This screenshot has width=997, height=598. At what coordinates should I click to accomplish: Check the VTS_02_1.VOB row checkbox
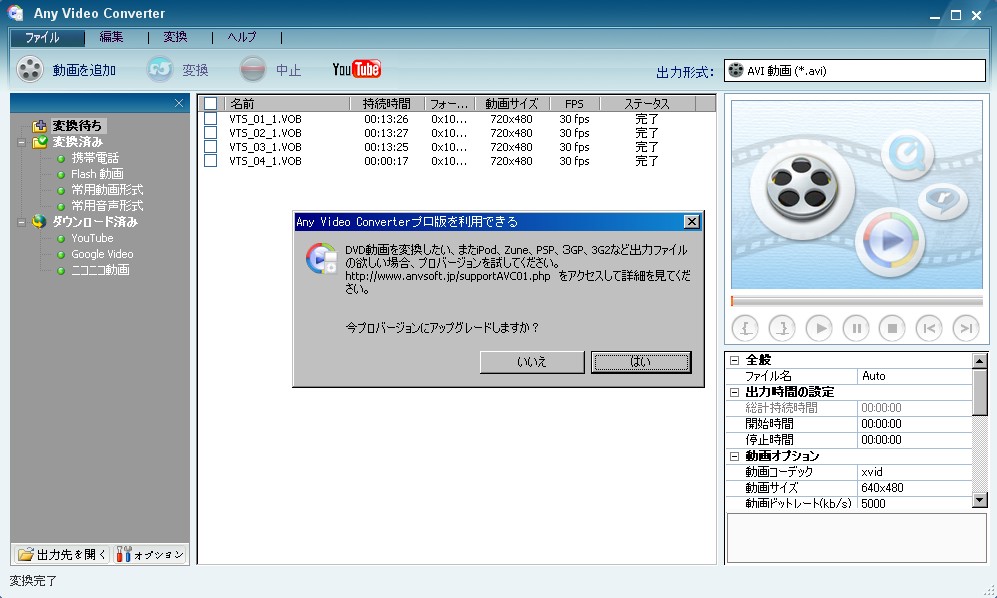(210, 133)
